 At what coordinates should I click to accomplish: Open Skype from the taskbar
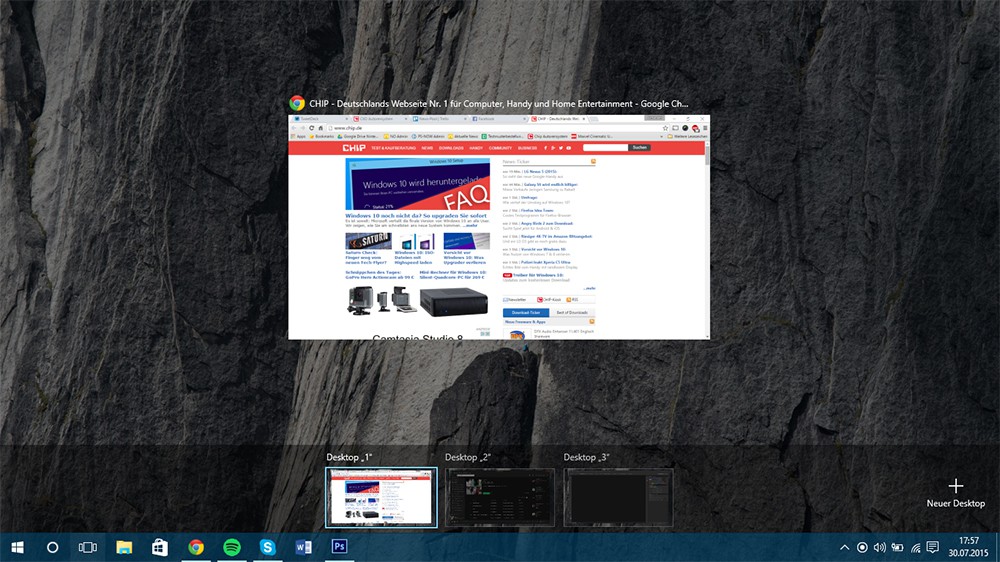(268, 547)
